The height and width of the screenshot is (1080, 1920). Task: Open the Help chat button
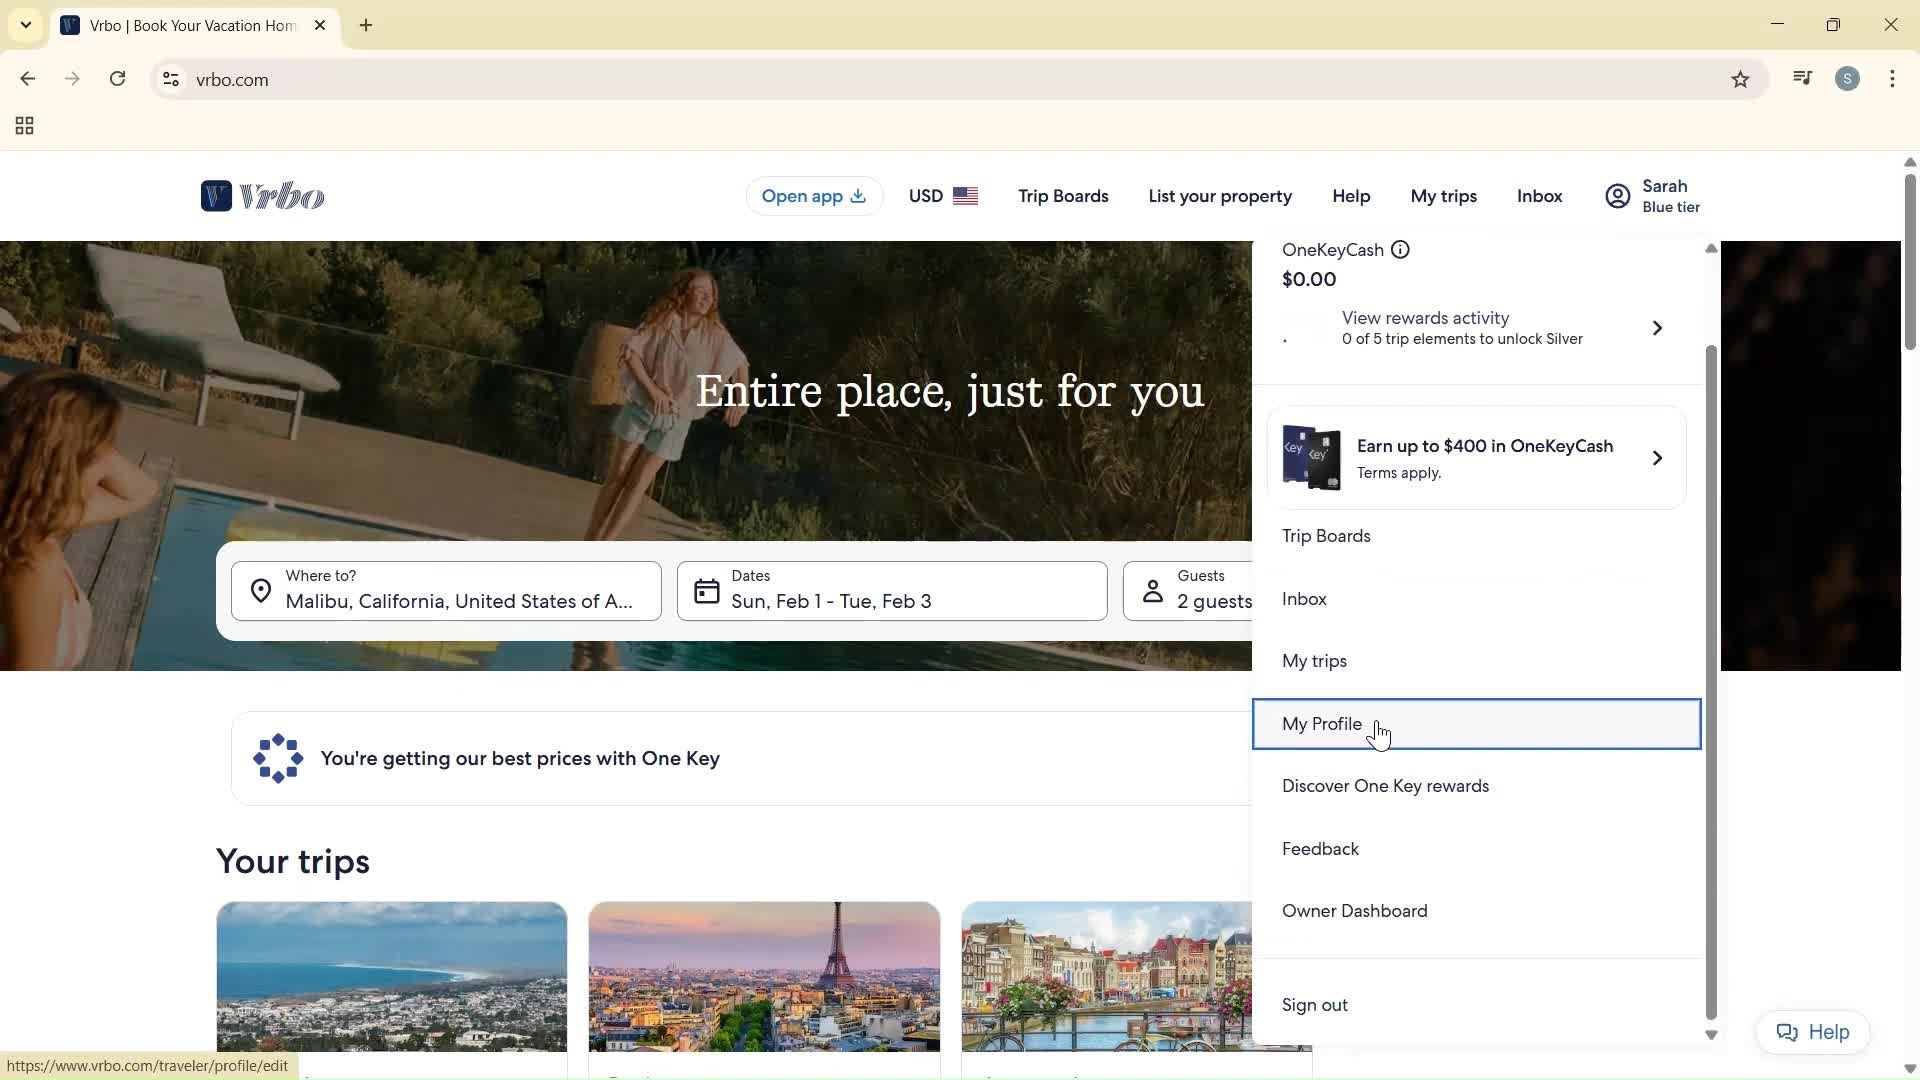coord(1812,1032)
